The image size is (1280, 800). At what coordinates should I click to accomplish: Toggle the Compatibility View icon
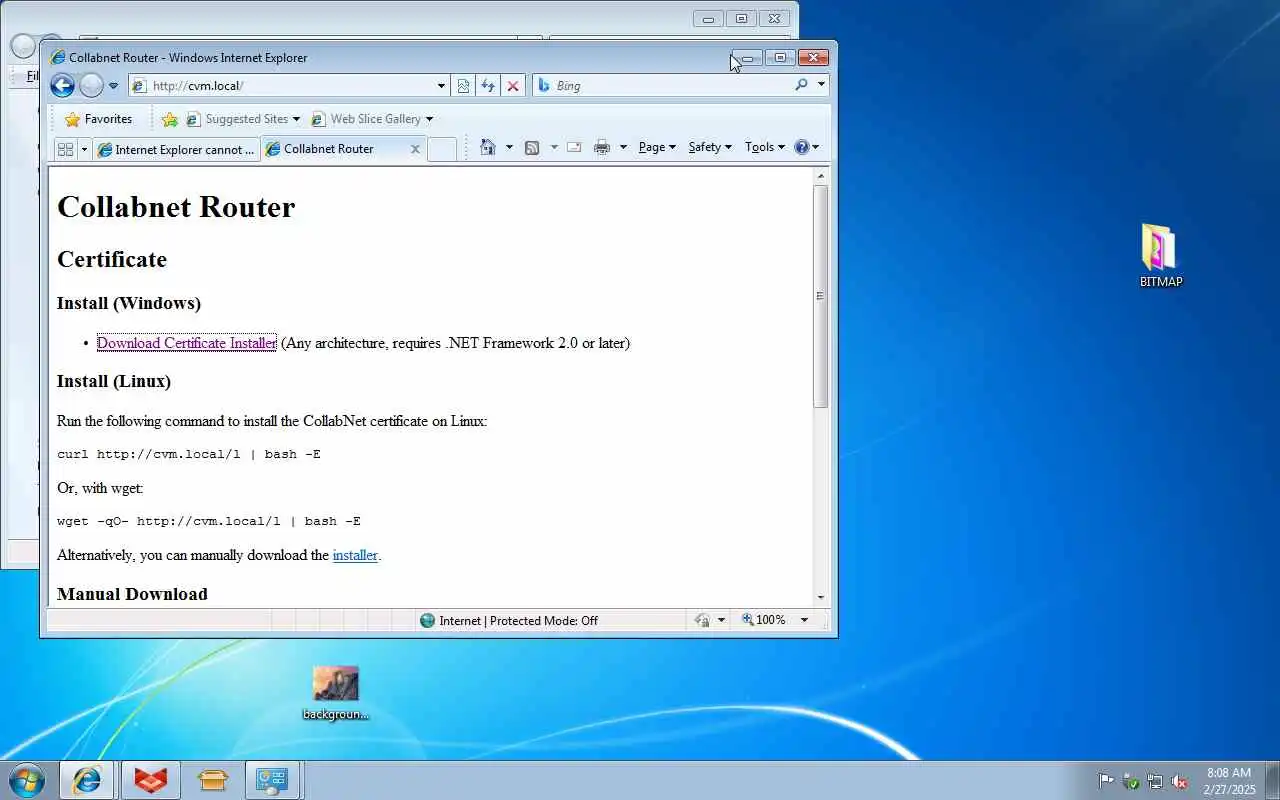463,86
